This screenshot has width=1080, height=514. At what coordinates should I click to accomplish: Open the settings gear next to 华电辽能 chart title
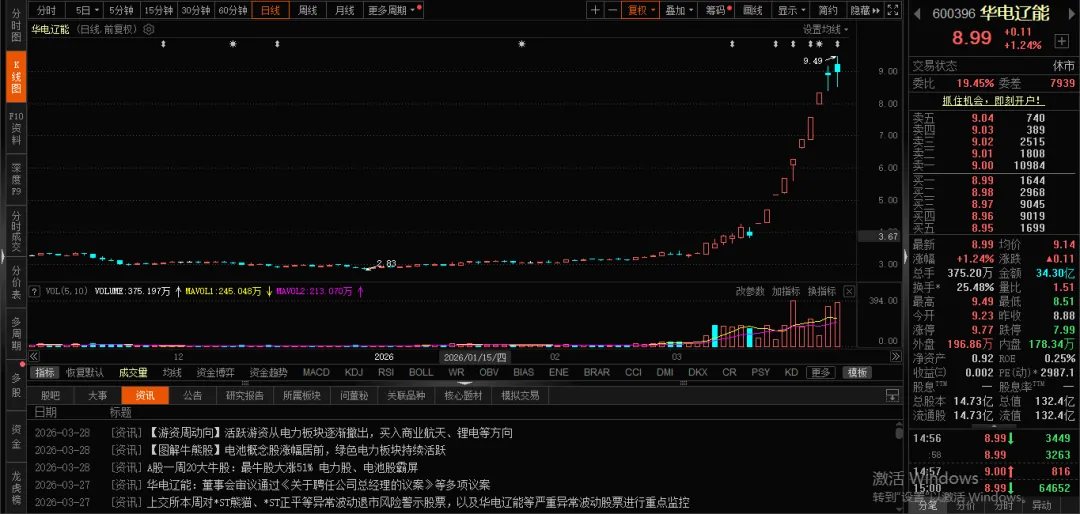pos(149,30)
